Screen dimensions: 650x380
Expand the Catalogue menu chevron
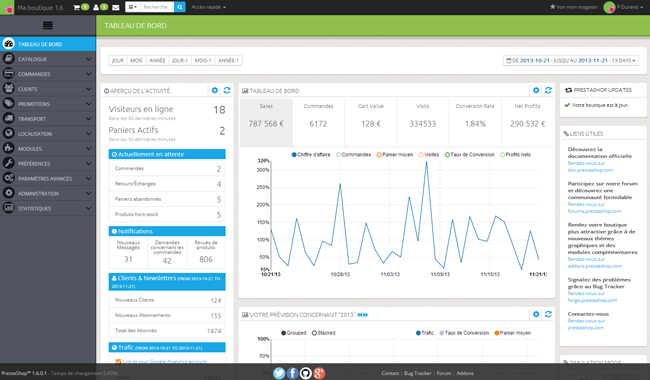tap(88, 59)
